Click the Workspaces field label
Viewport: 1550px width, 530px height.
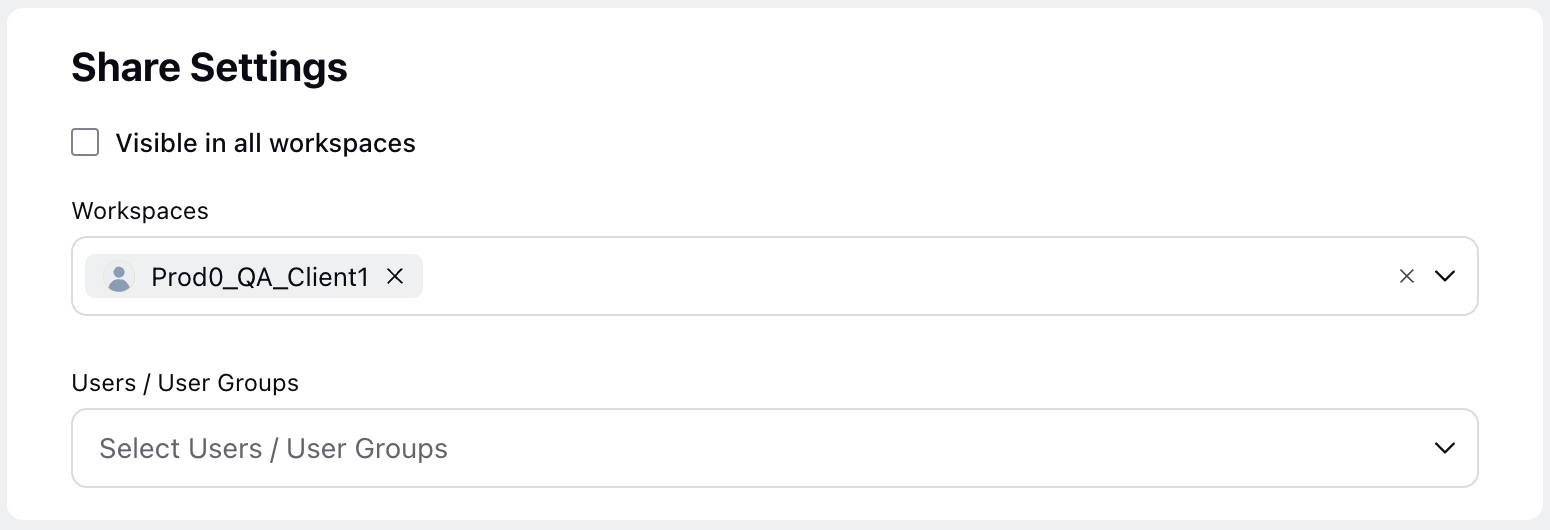[x=140, y=211]
